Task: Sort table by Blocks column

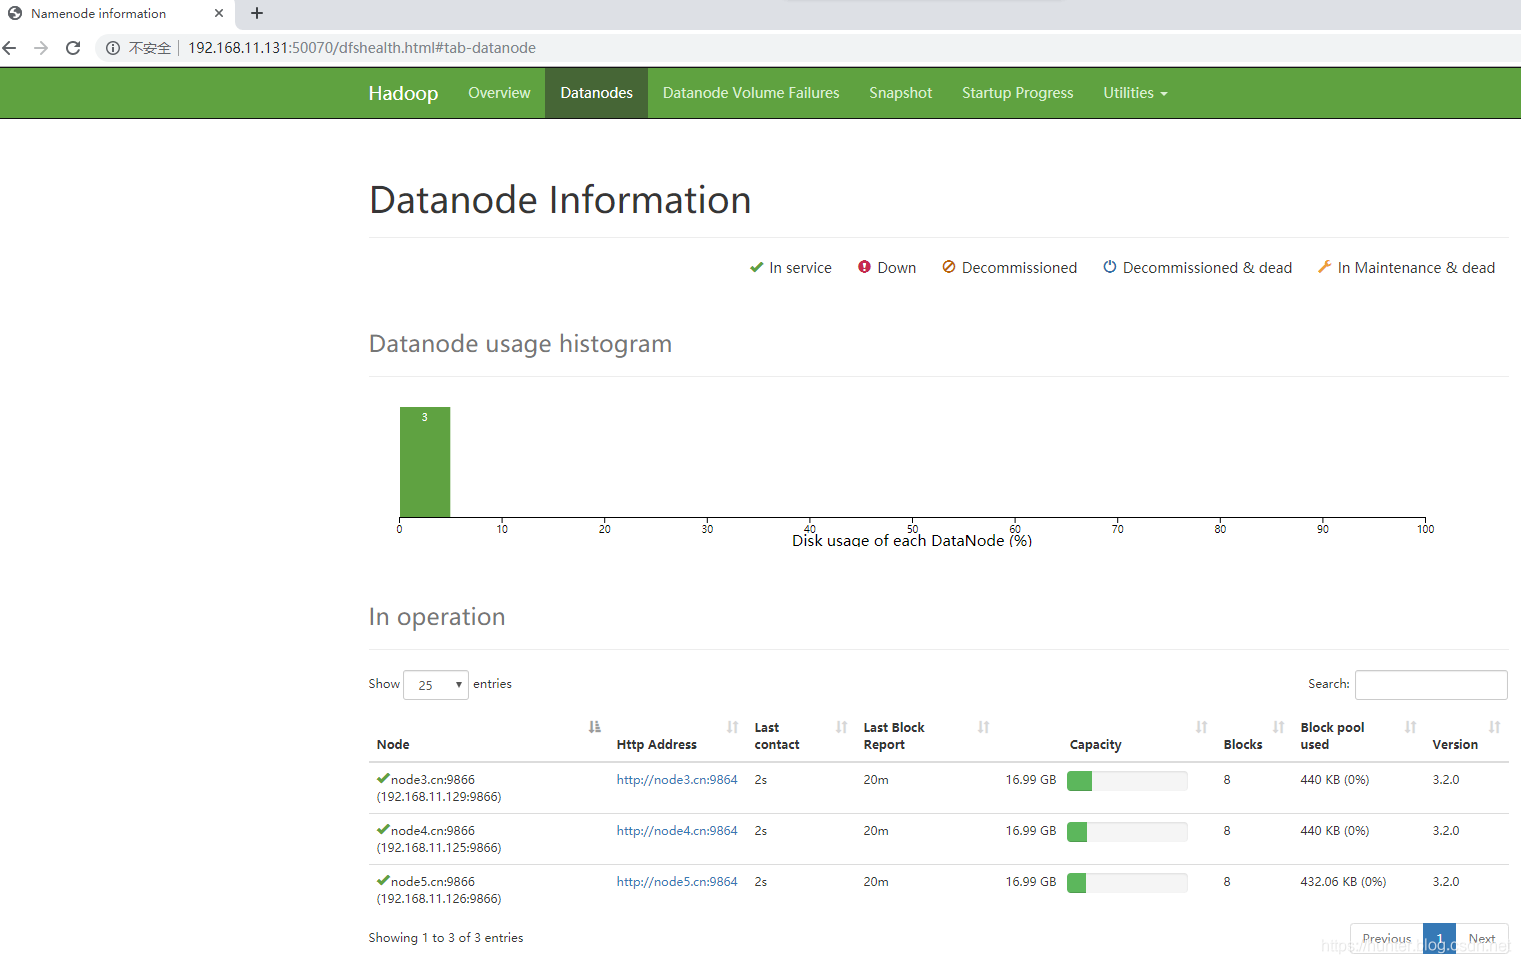Action: pyautogui.click(x=1254, y=736)
